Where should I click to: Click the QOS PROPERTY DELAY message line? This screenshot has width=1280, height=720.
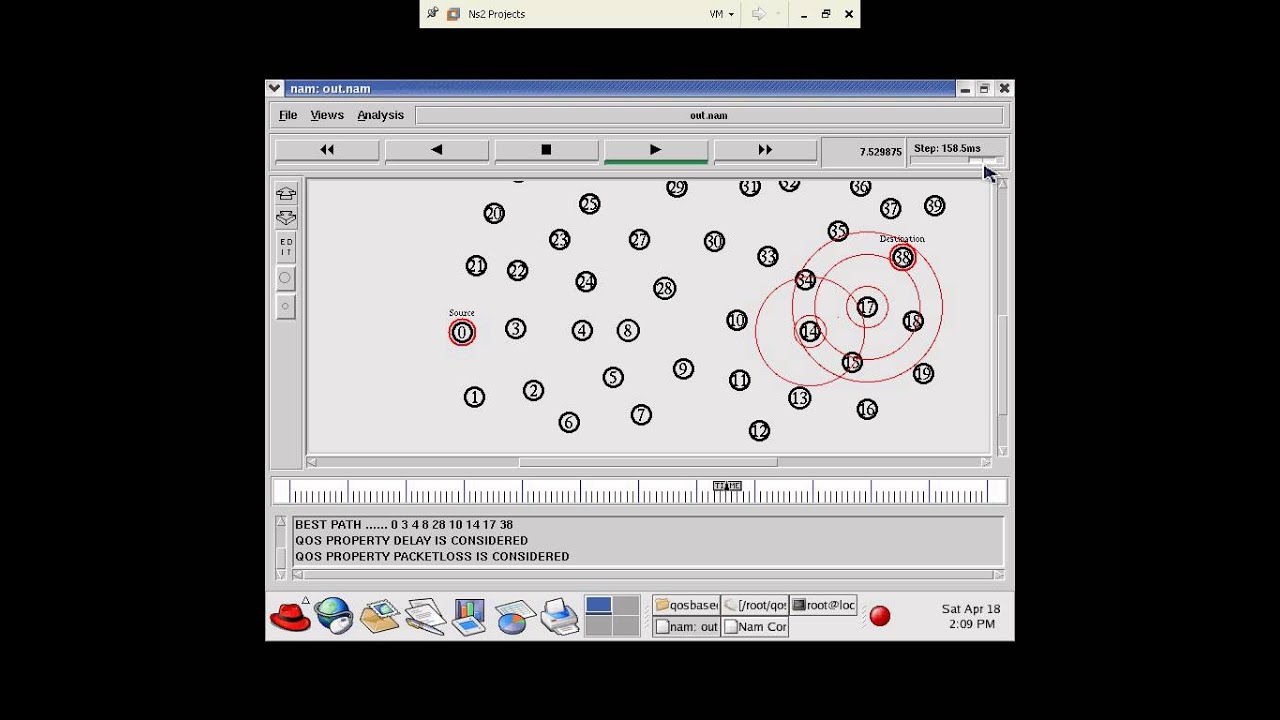(411, 540)
